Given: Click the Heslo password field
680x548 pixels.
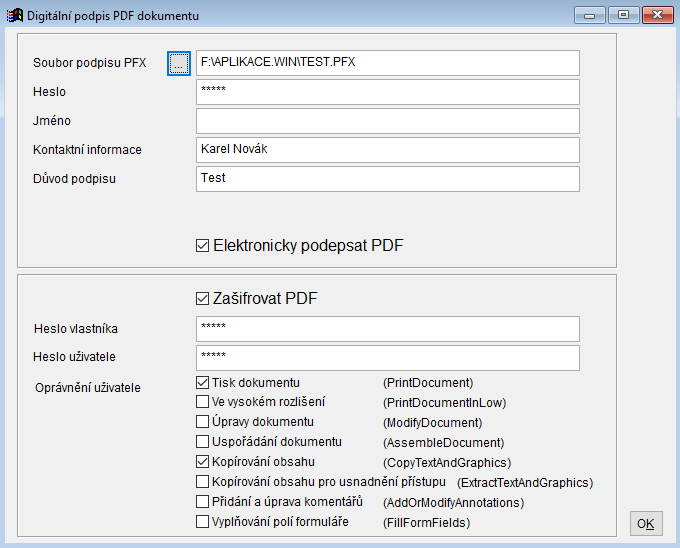Looking at the screenshot, I should coord(388,92).
